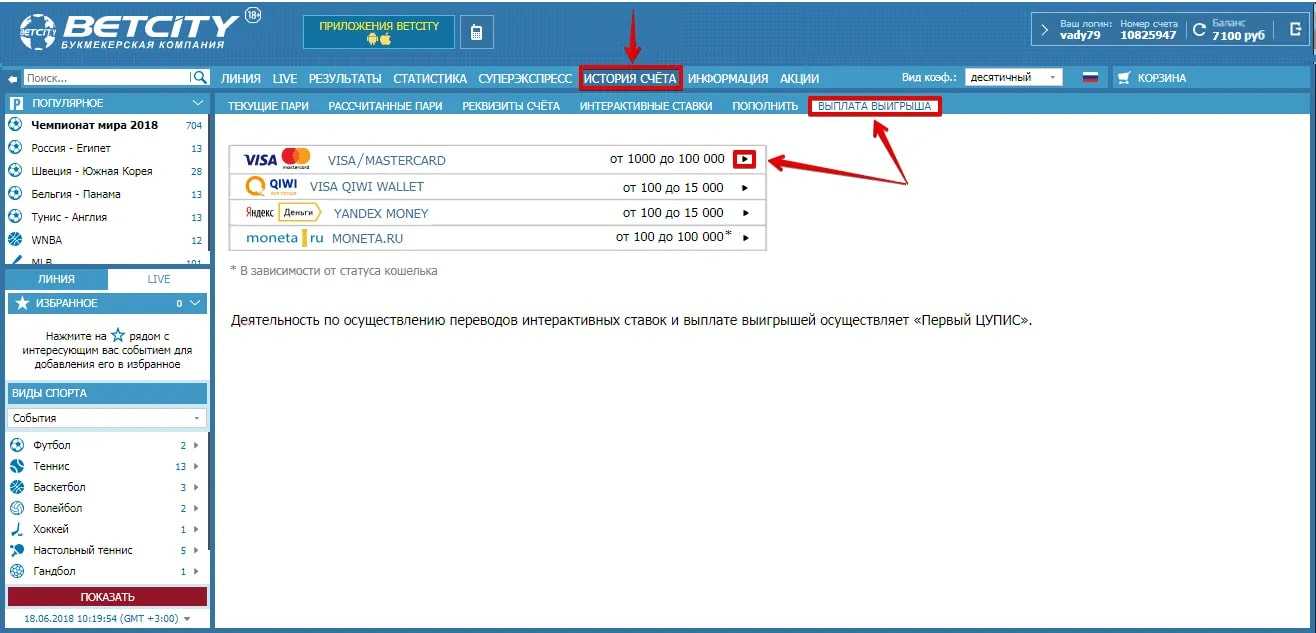Open the ИНФОРМАЦИЯ menu item
This screenshot has height=633, width=1316.
coord(727,78)
